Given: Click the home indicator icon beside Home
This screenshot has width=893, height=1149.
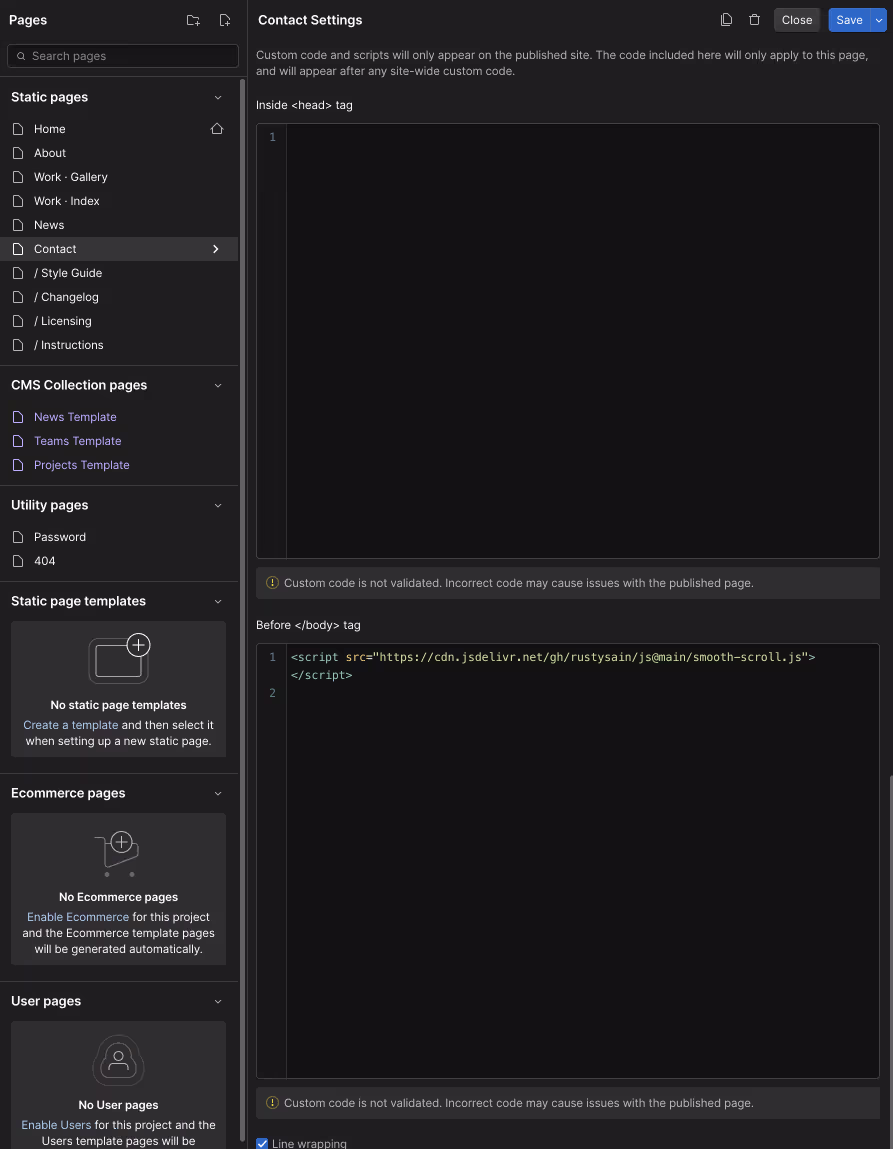Looking at the screenshot, I should pos(217,129).
